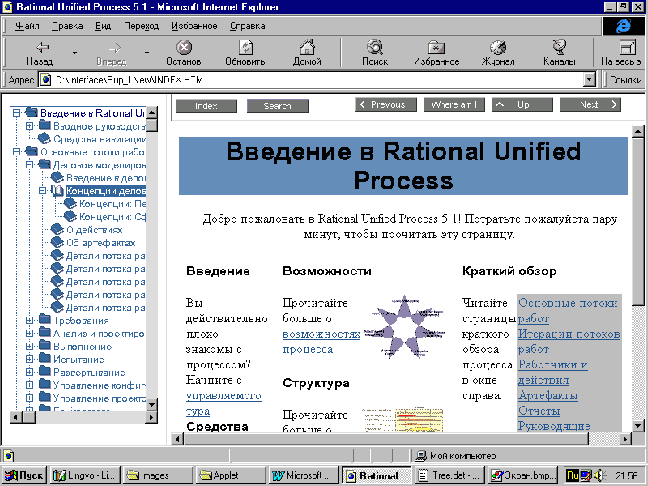
Task: Open the 'Артефакты' link
Action: click(x=548, y=395)
